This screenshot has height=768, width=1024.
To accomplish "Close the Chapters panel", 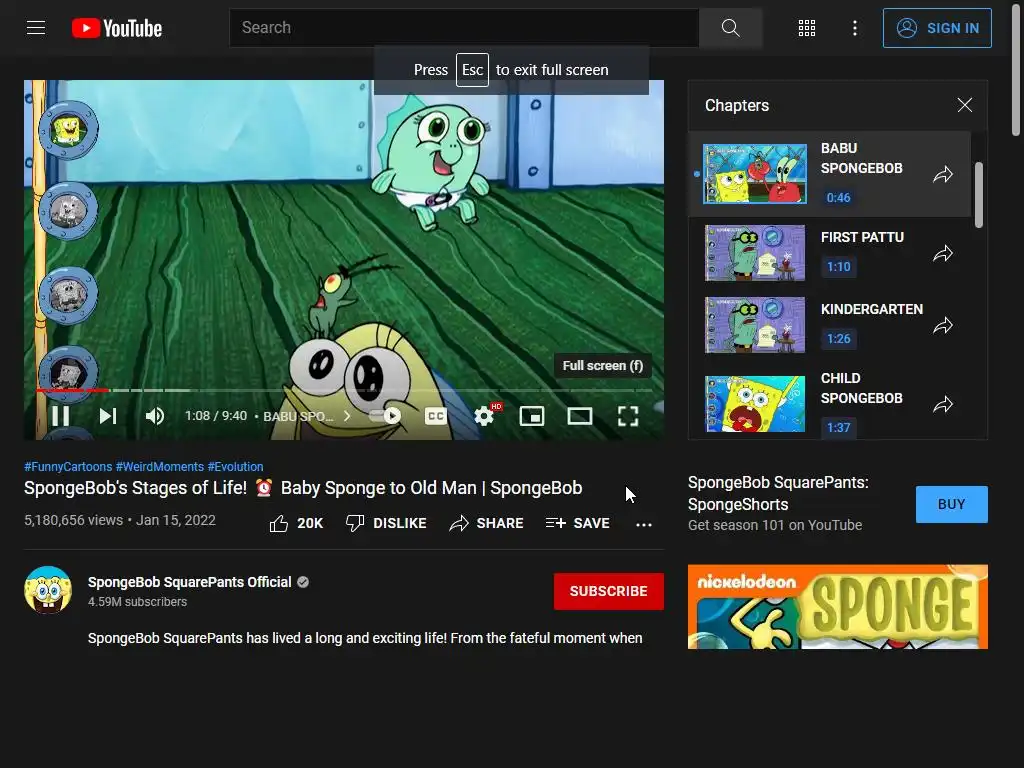I will 965,105.
